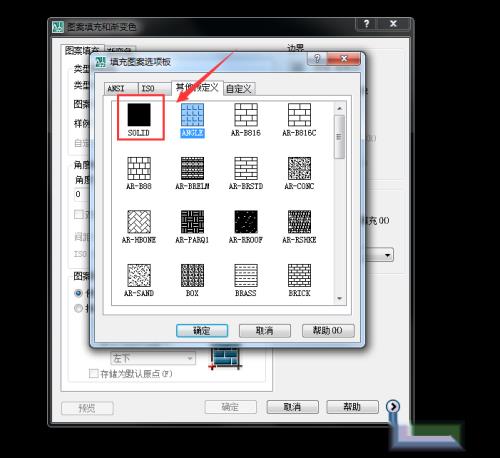Confirm pattern with 确定 in palette dialog
500x458 pixels.
202,331
